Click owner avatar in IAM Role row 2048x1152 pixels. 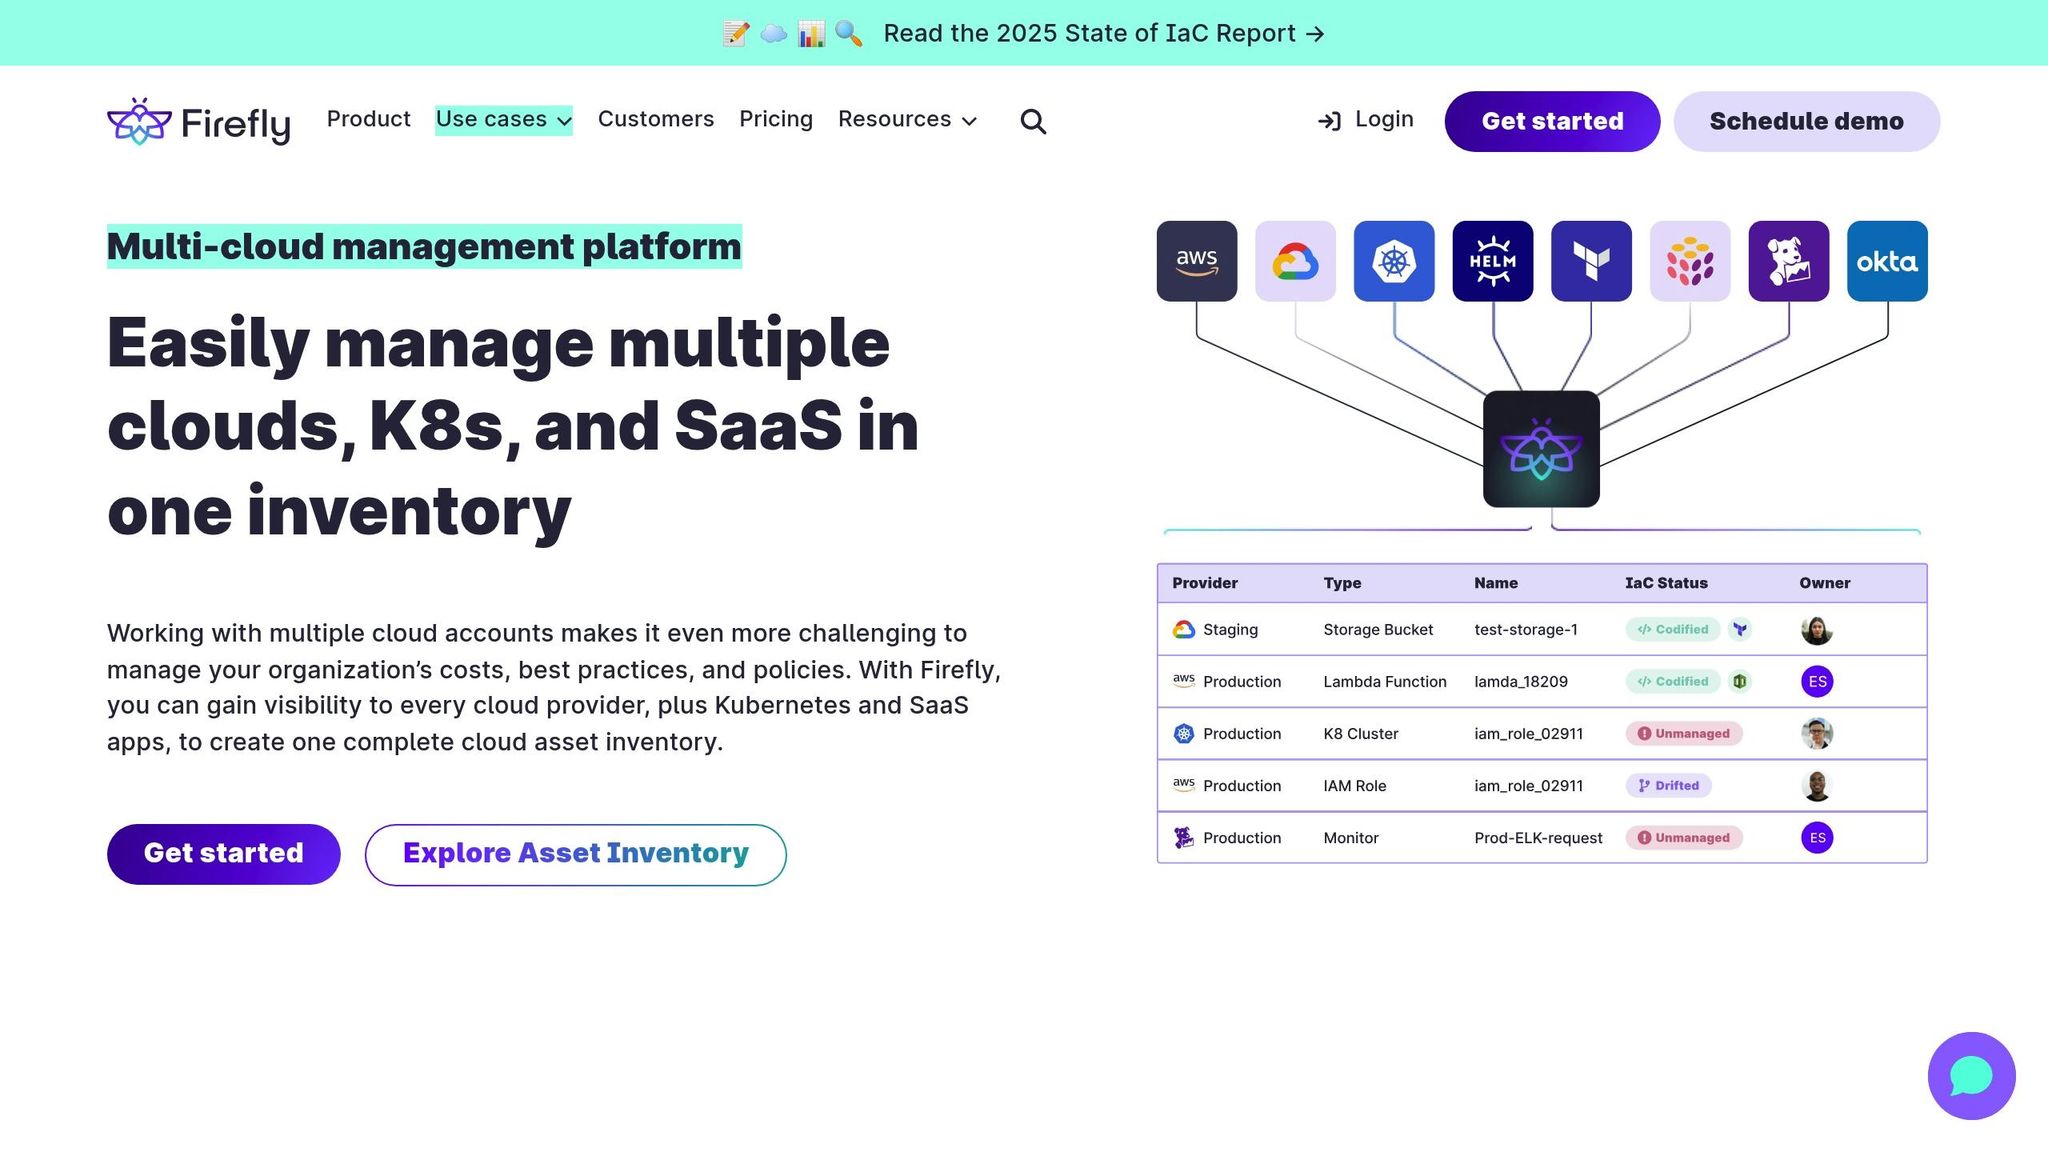1817,786
